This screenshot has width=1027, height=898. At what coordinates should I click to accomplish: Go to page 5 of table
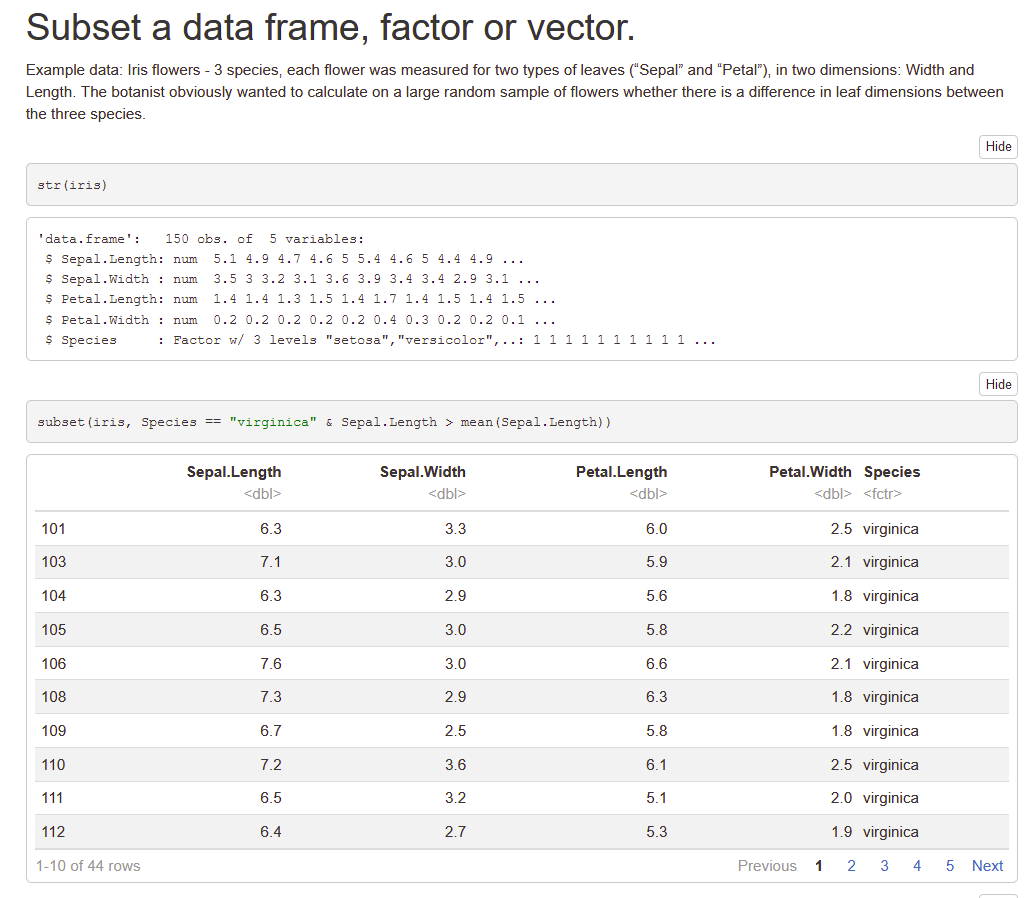tap(950, 866)
